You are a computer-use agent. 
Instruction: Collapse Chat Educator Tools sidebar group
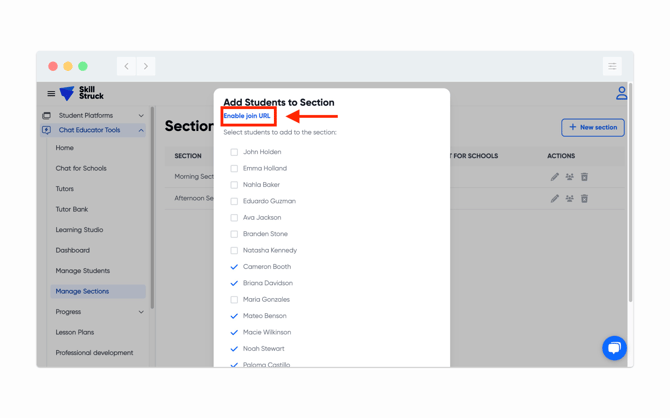(141, 130)
